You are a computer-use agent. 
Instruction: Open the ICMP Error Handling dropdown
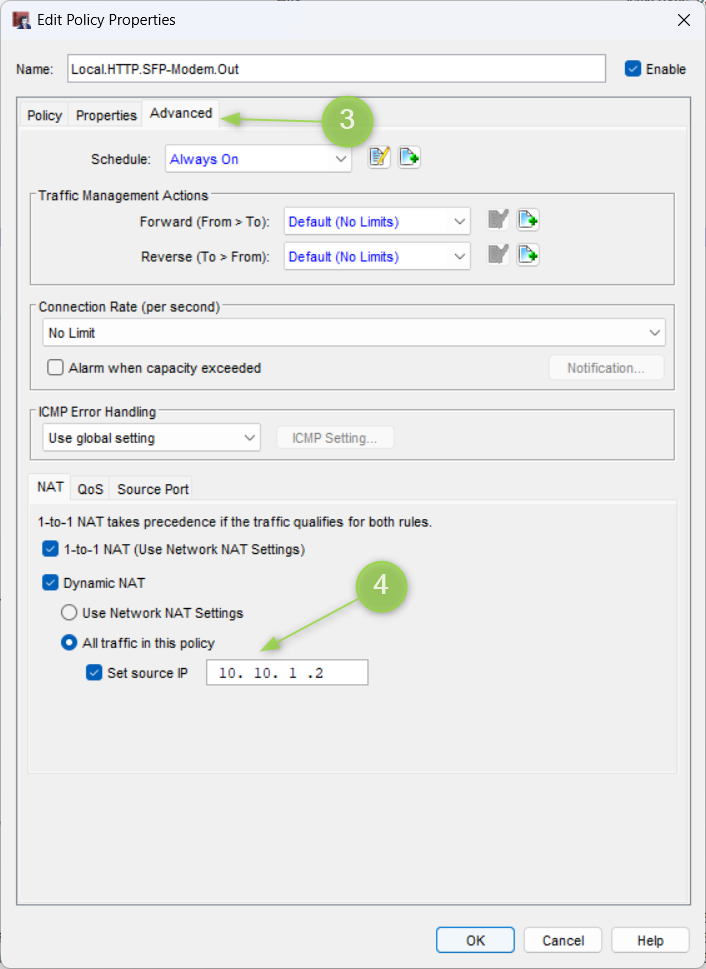point(152,438)
